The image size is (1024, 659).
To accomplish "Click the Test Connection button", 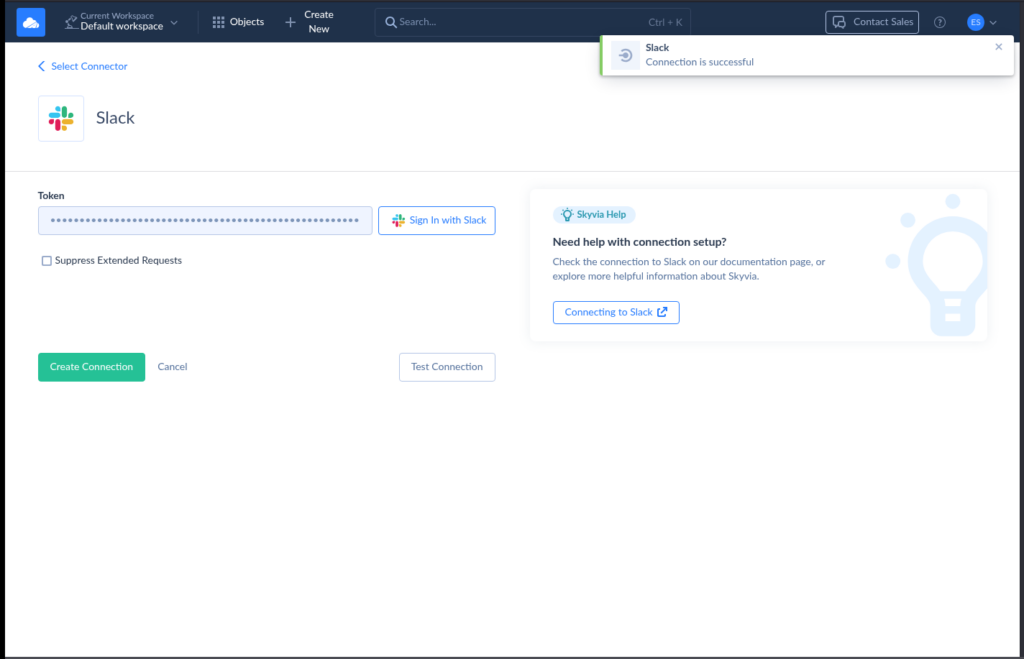I will pyautogui.click(x=447, y=367).
